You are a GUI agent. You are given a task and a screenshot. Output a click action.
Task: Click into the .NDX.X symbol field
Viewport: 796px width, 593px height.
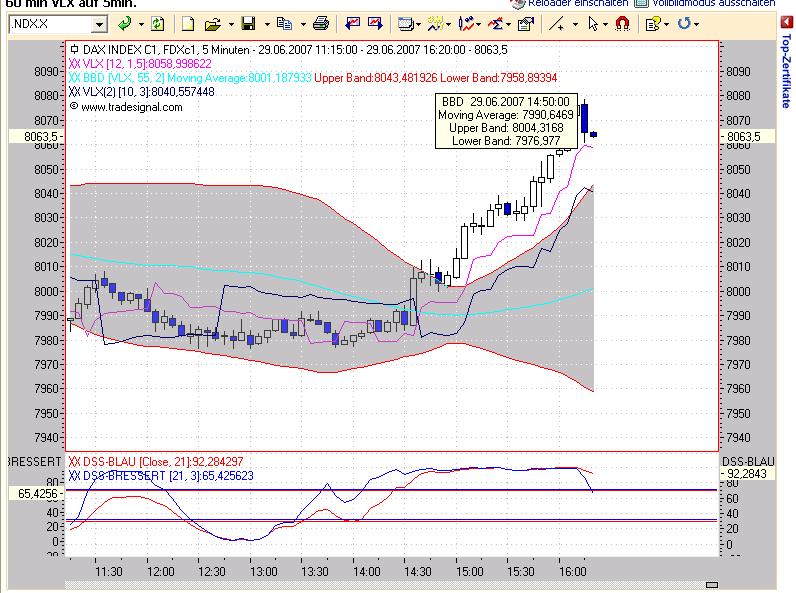tap(52, 24)
